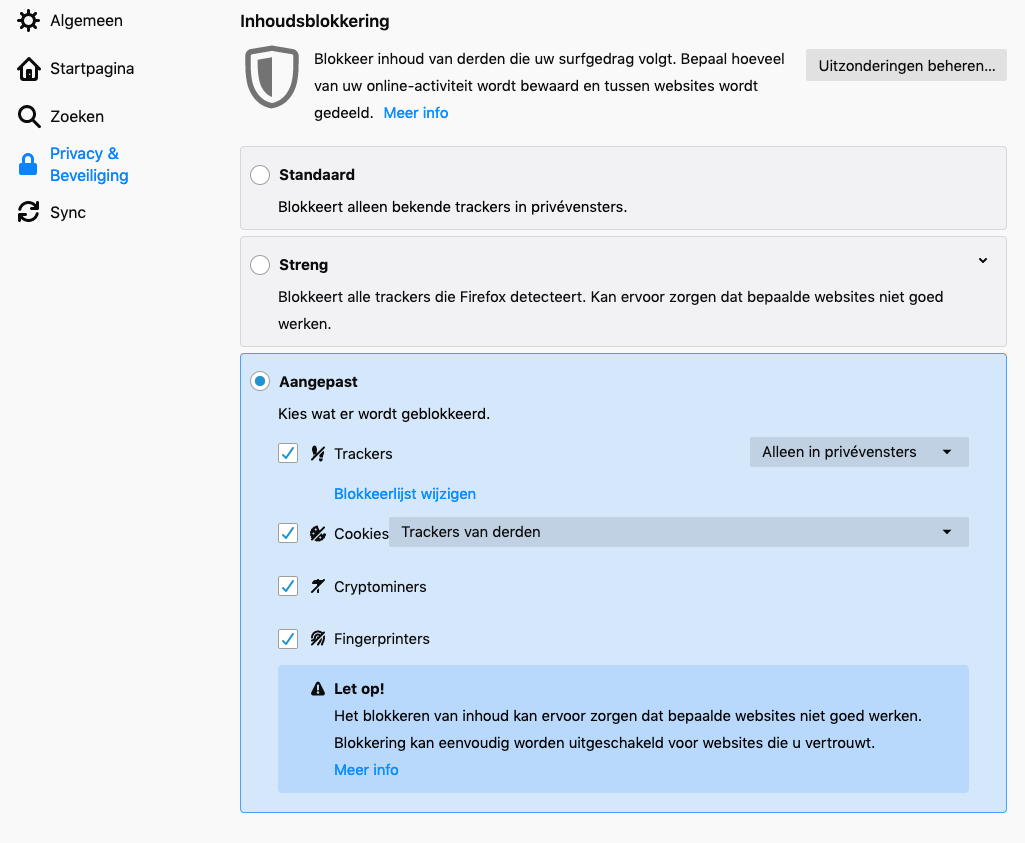Click the Fingerprinters fingerprint icon
Screen dimensions: 1025x843
click(318, 638)
